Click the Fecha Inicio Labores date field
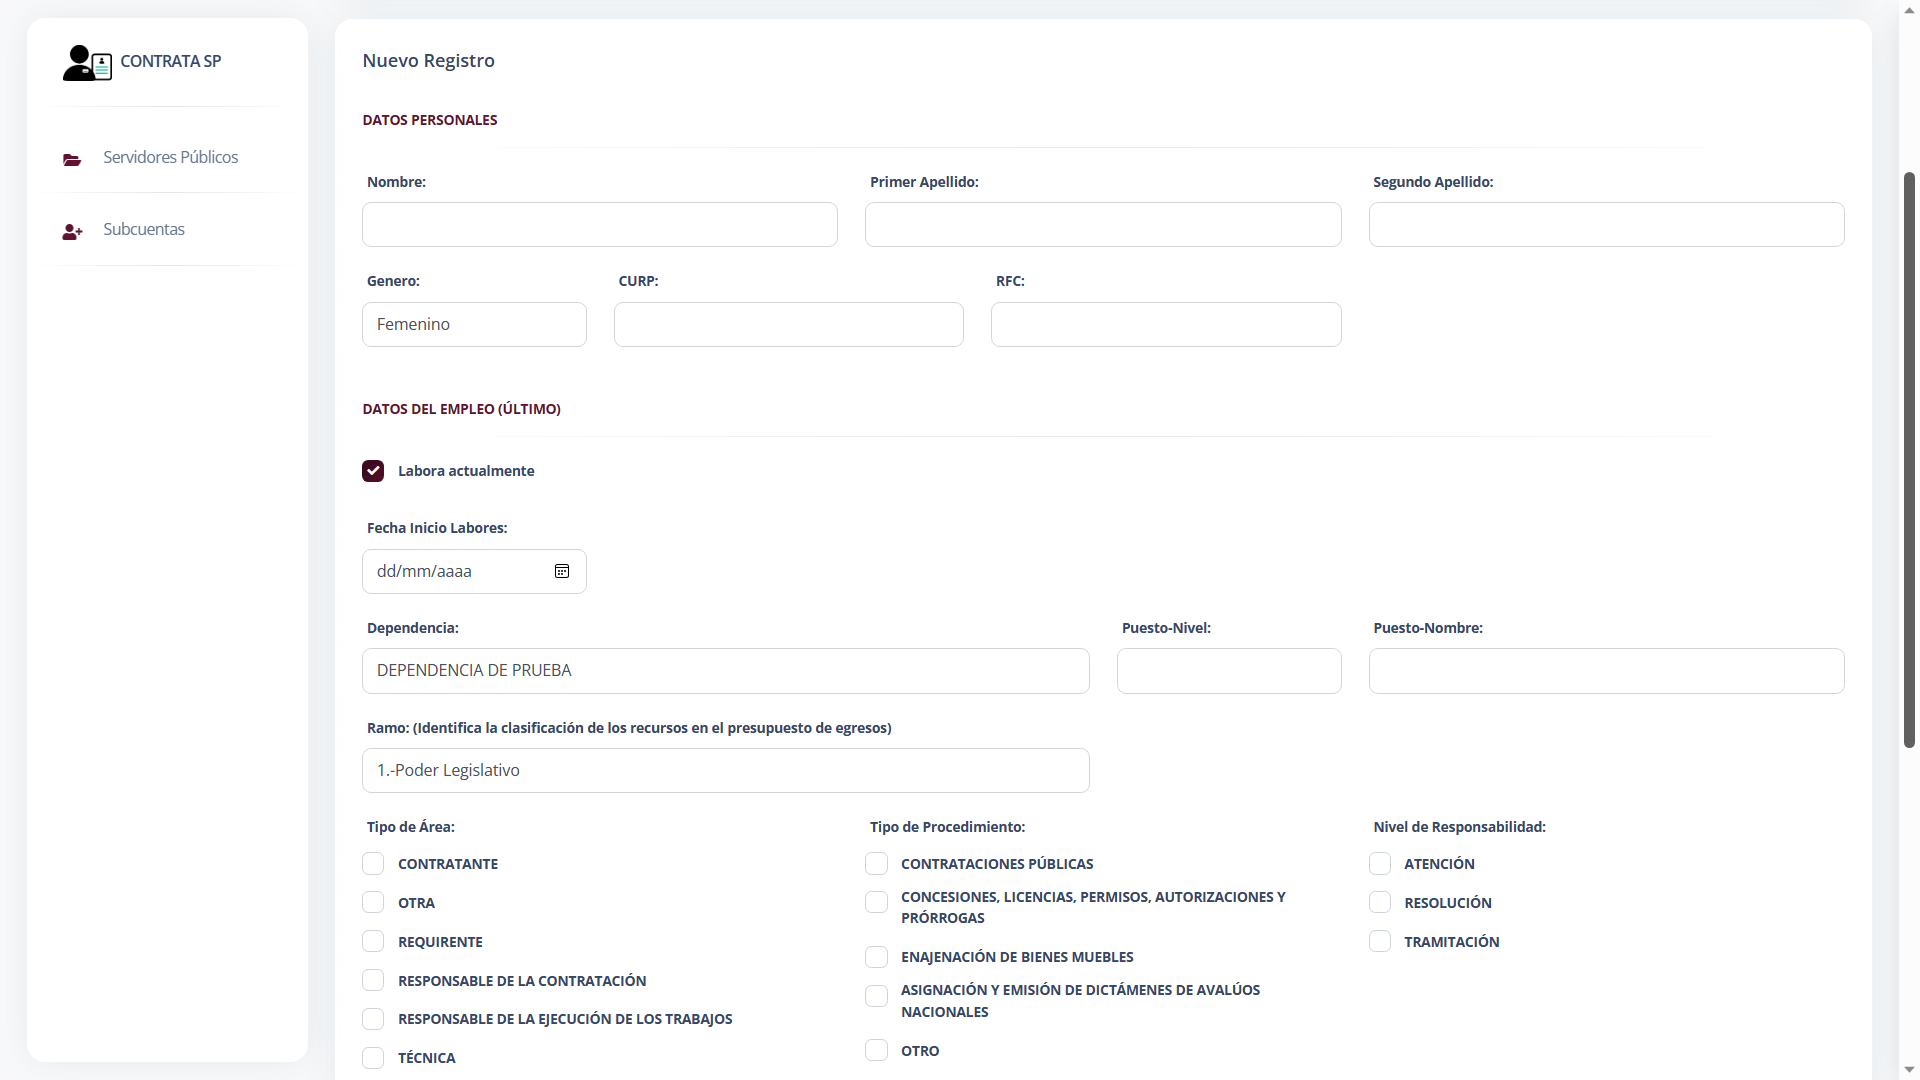 click(x=474, y=572)
